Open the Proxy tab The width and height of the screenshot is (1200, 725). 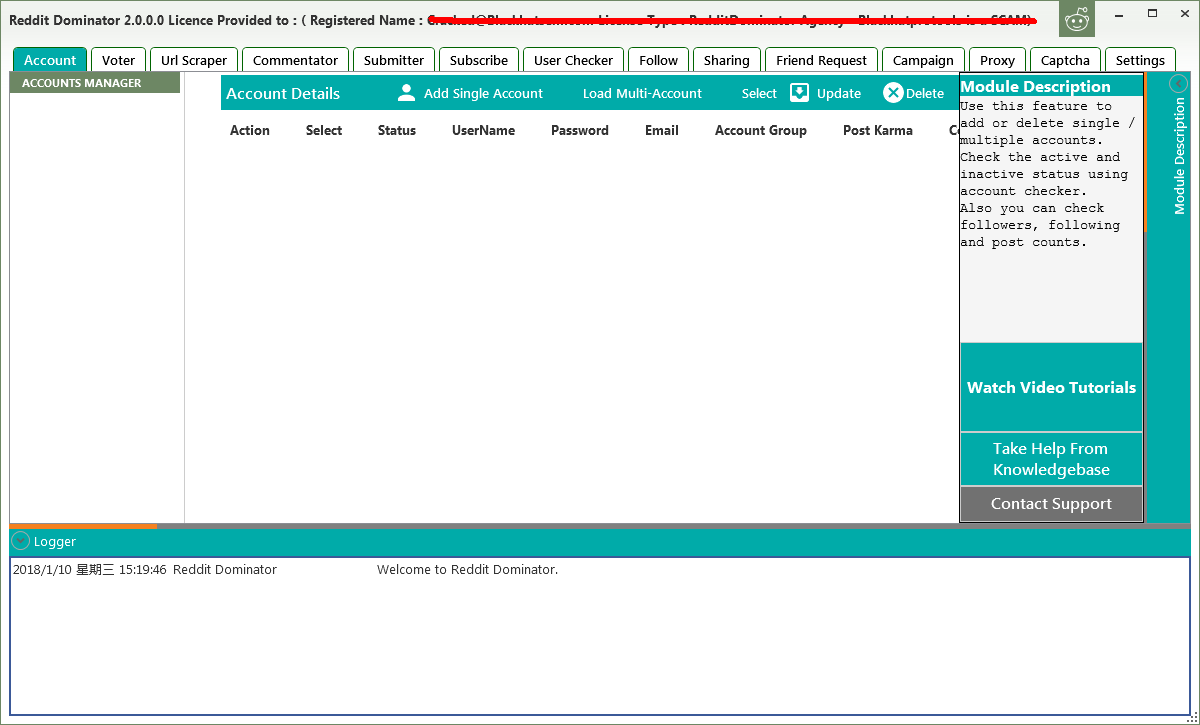coord(997,60)
